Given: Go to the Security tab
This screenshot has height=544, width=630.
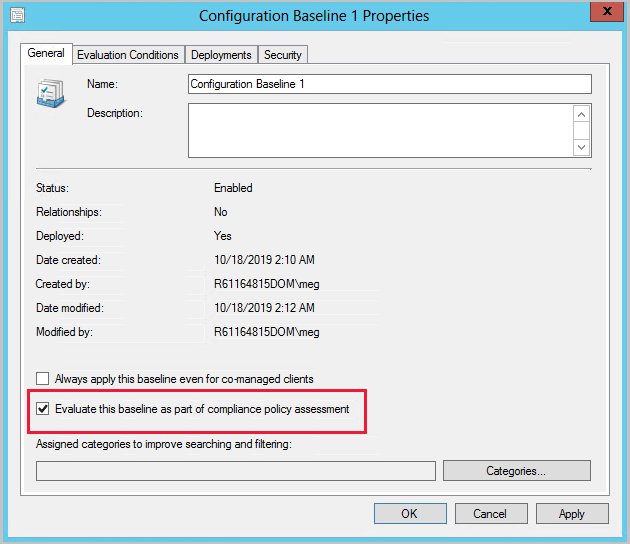Looking at the screenshot, I should (283, 55).
